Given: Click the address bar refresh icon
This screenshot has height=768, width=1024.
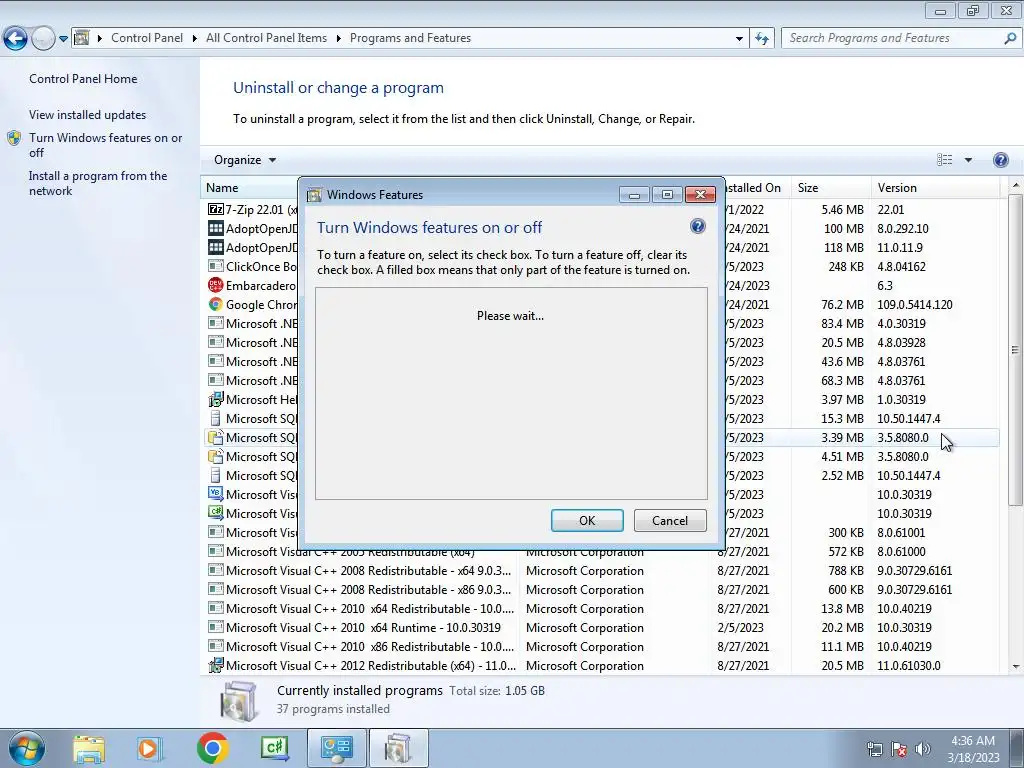Looking at the screenshot, I should tap(762, 39).
